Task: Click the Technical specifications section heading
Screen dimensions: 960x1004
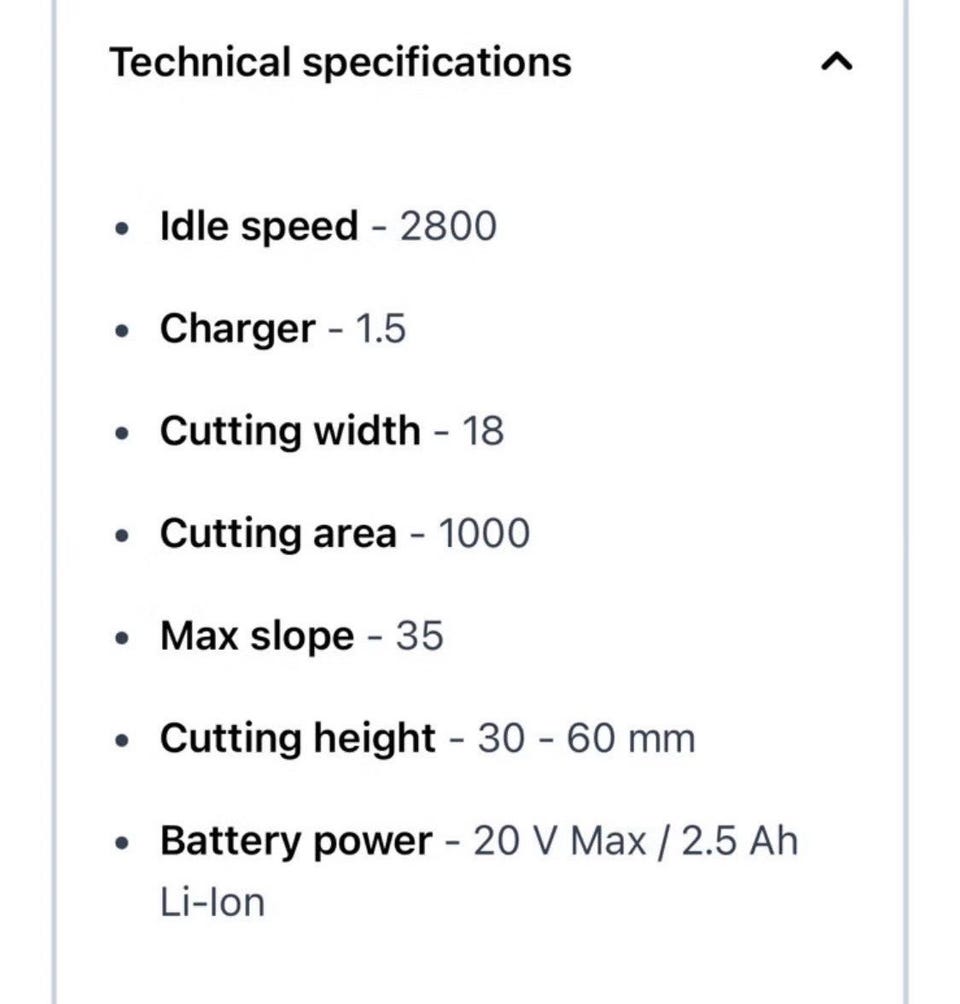Action: [x=340, y=62]
